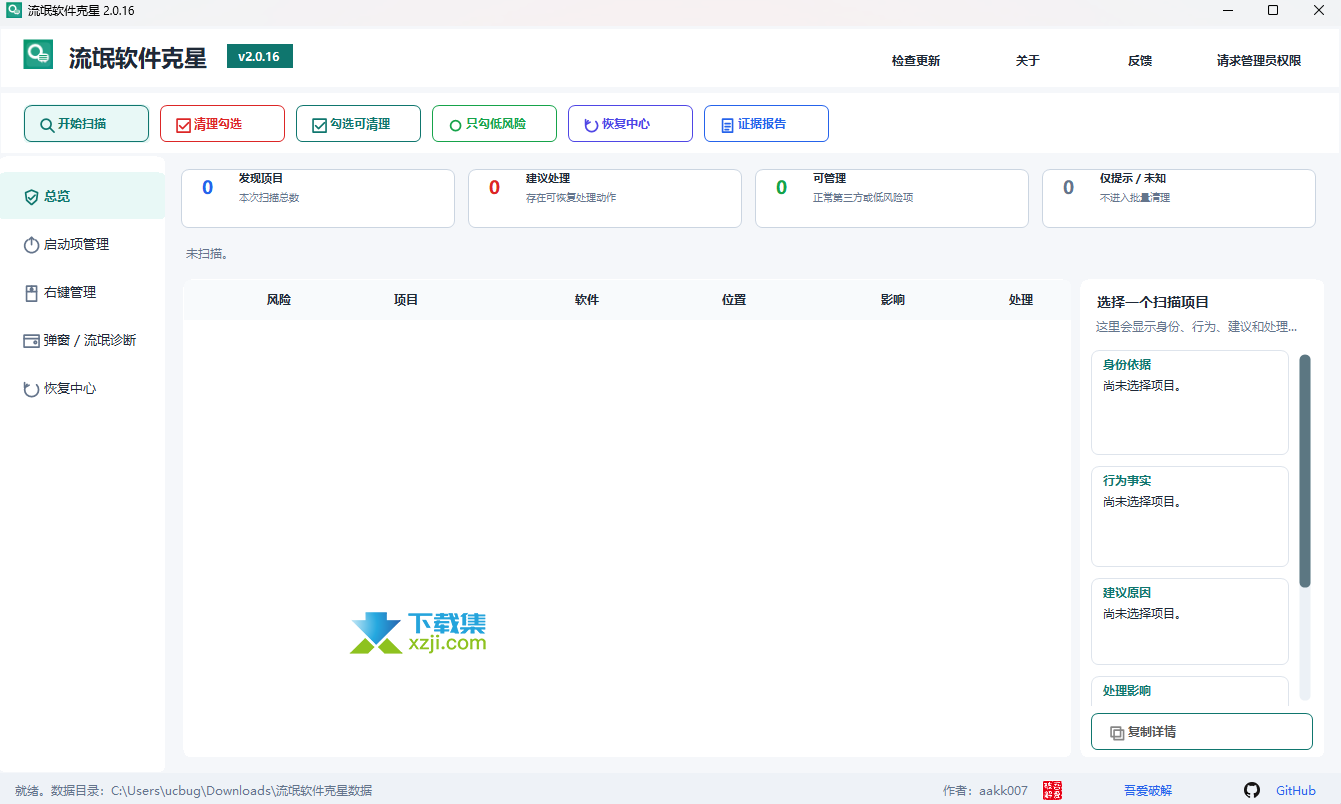This screenshot has height=804, width=1341.
Task: Click 建议原因 detail box
Action: coord(1190,621)
